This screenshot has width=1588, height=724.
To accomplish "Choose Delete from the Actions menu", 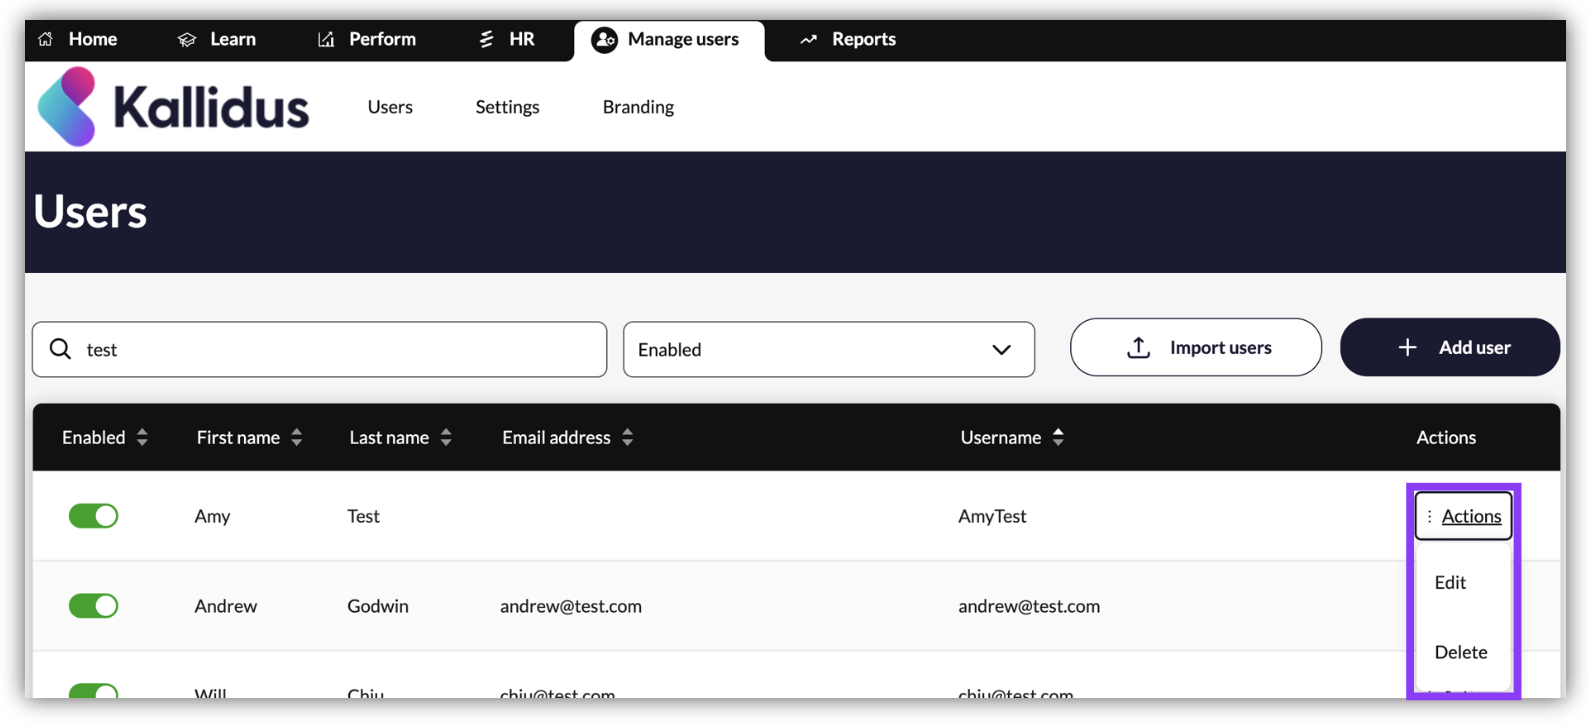I will 1460,652.
